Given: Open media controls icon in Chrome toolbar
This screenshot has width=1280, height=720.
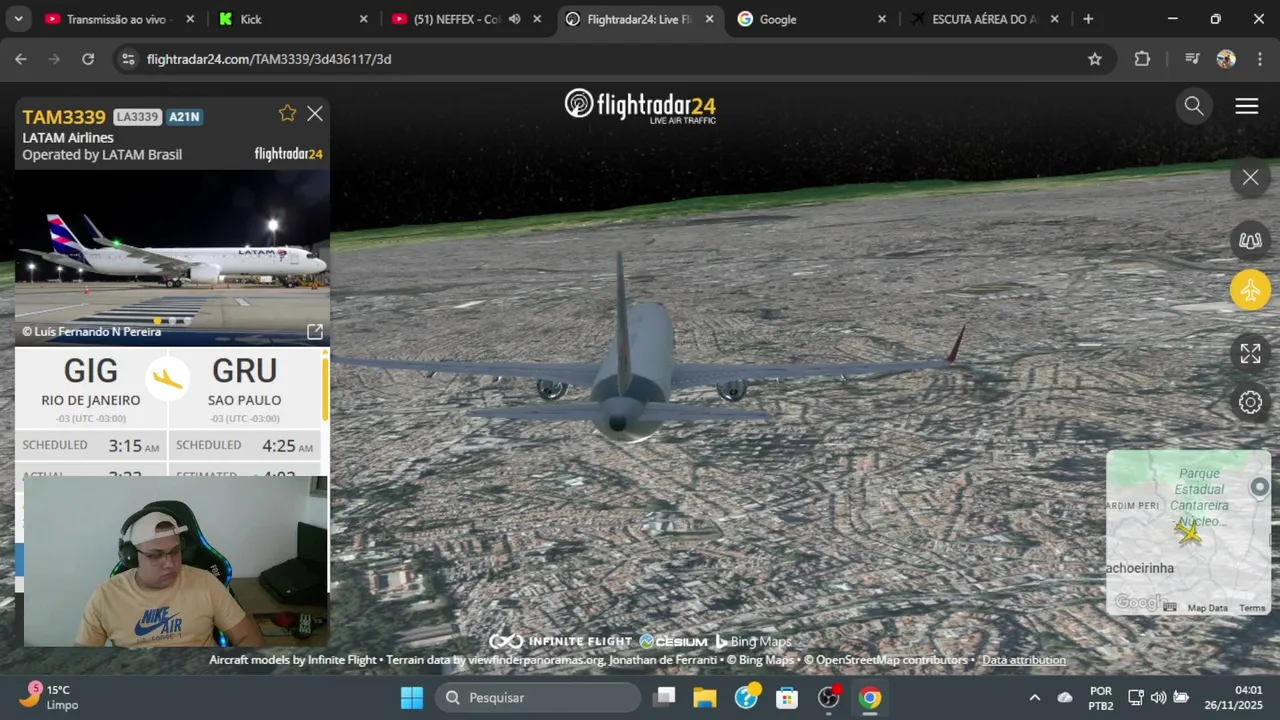Looking at the screenshot, I should (x=1191, y=59).
